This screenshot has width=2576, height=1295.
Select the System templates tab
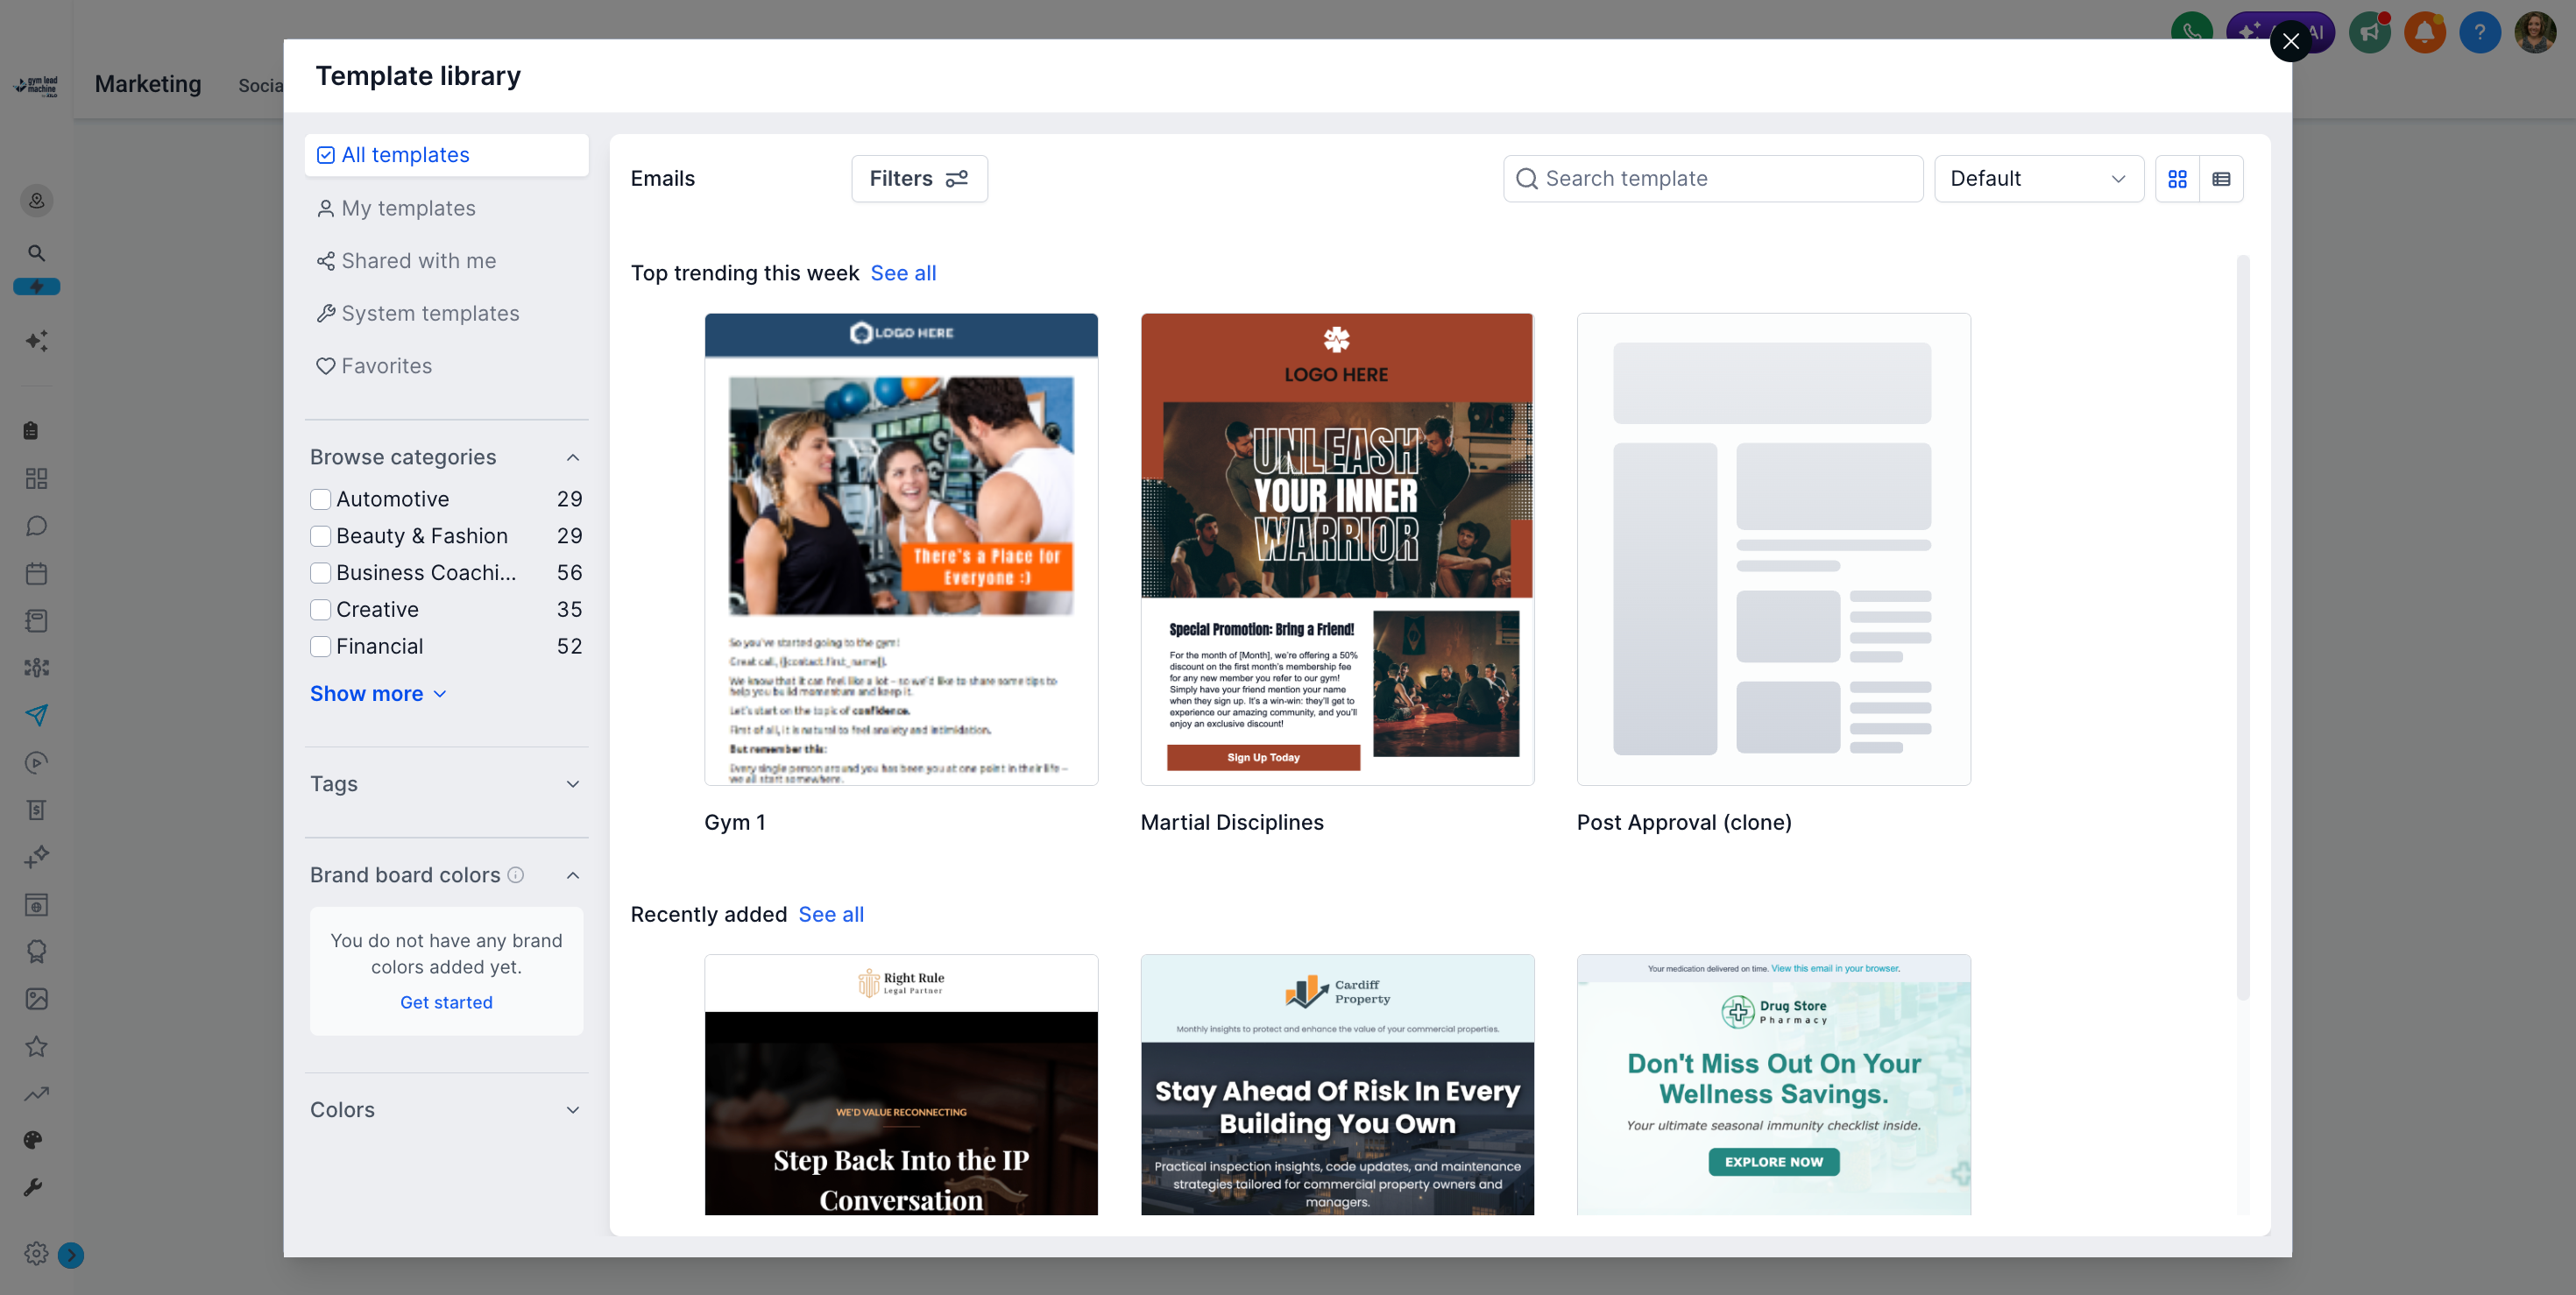(x=446, y=314)
